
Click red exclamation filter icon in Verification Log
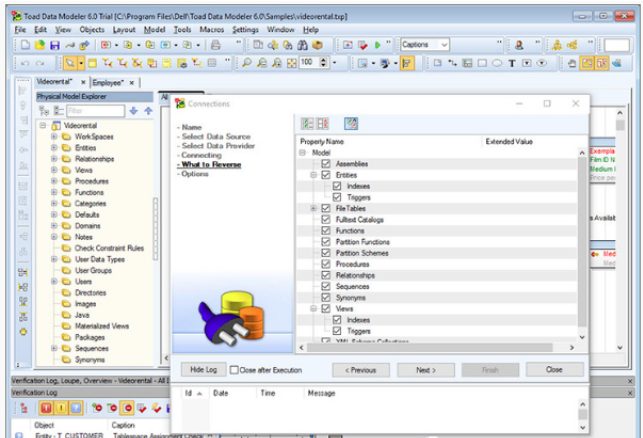pos(46,408)
